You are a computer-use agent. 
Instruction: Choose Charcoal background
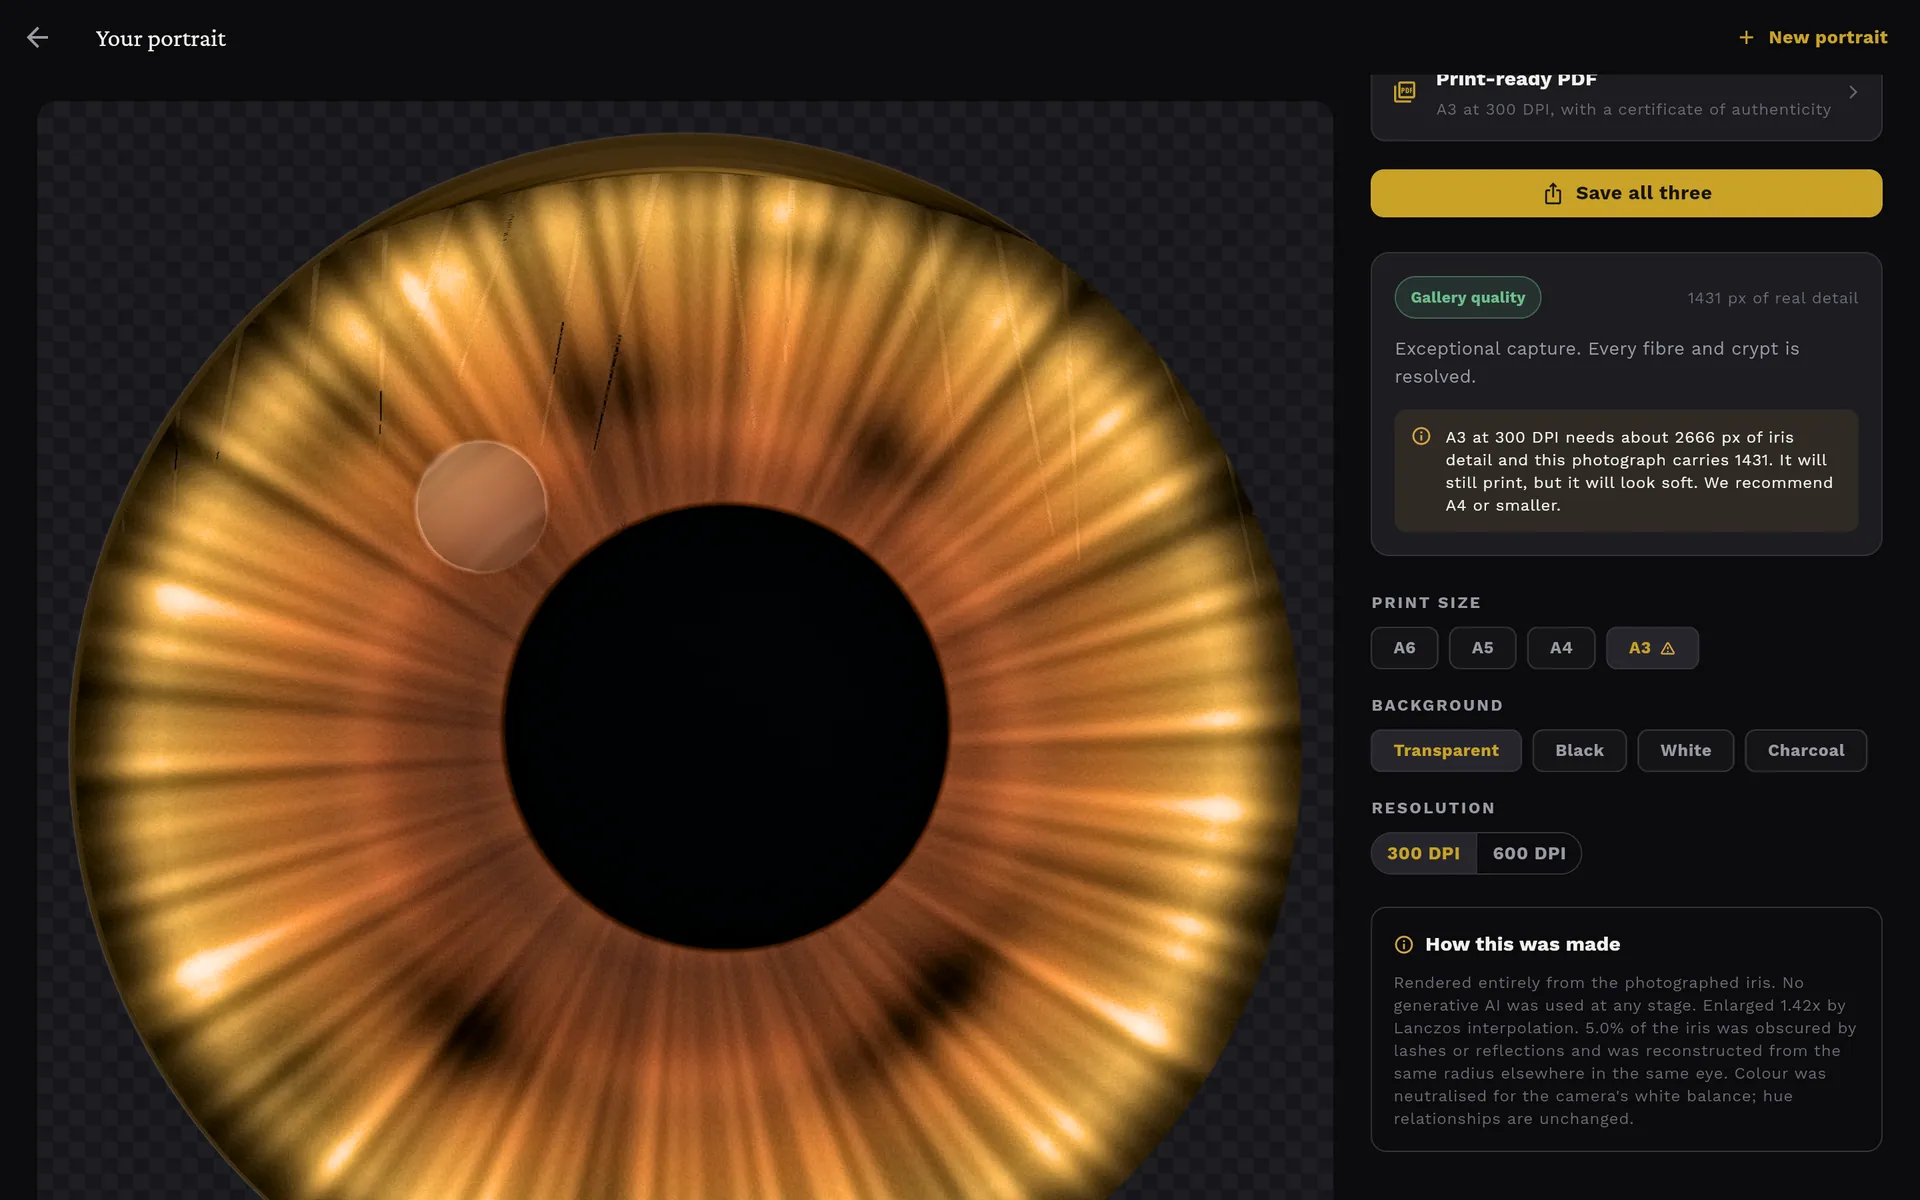coord(1806,750)
